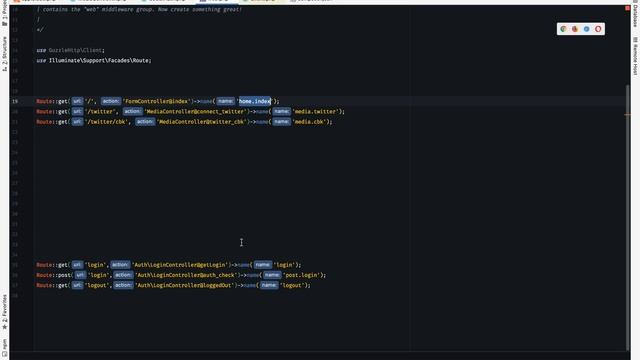Click the warning stripe mark beside scrollbar
Viewport: 640px width, 360px height.
[x=627, y=115]
